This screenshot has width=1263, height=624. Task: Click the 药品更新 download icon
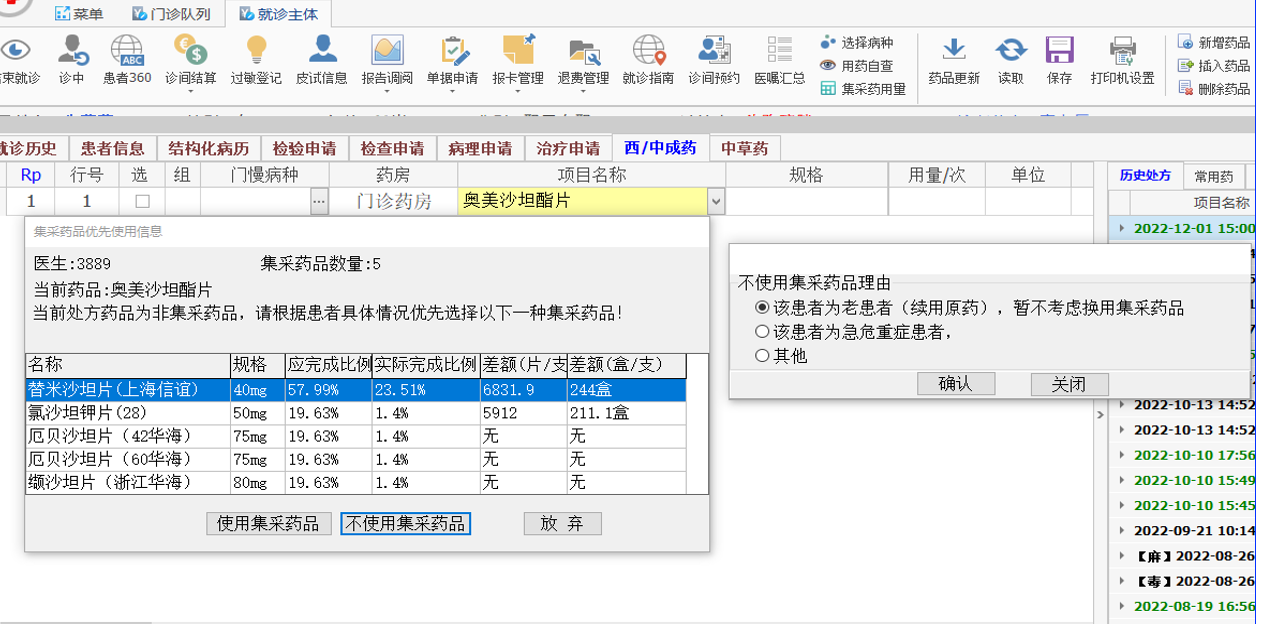(954, 51)
